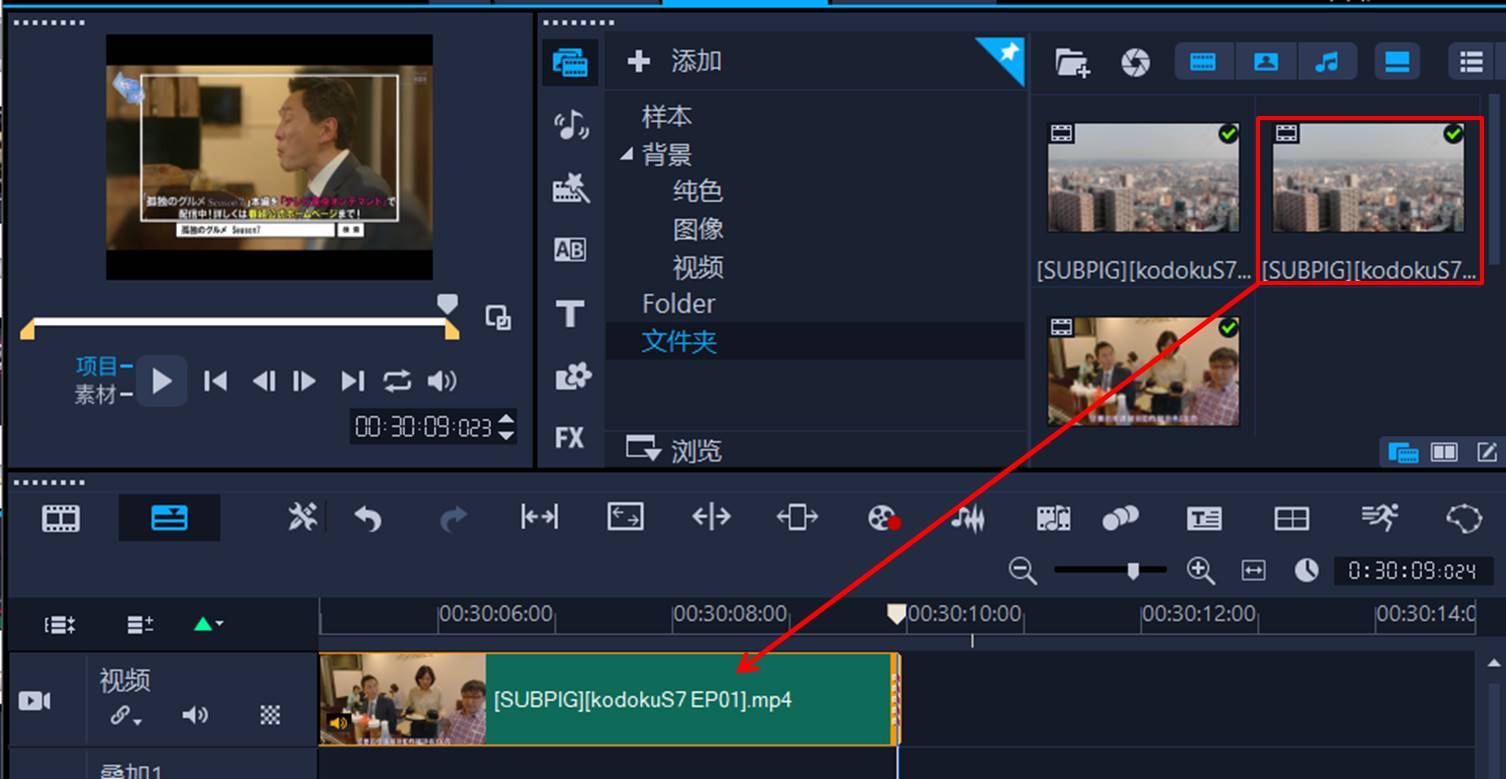Step to the next frame

click(304, 381)
